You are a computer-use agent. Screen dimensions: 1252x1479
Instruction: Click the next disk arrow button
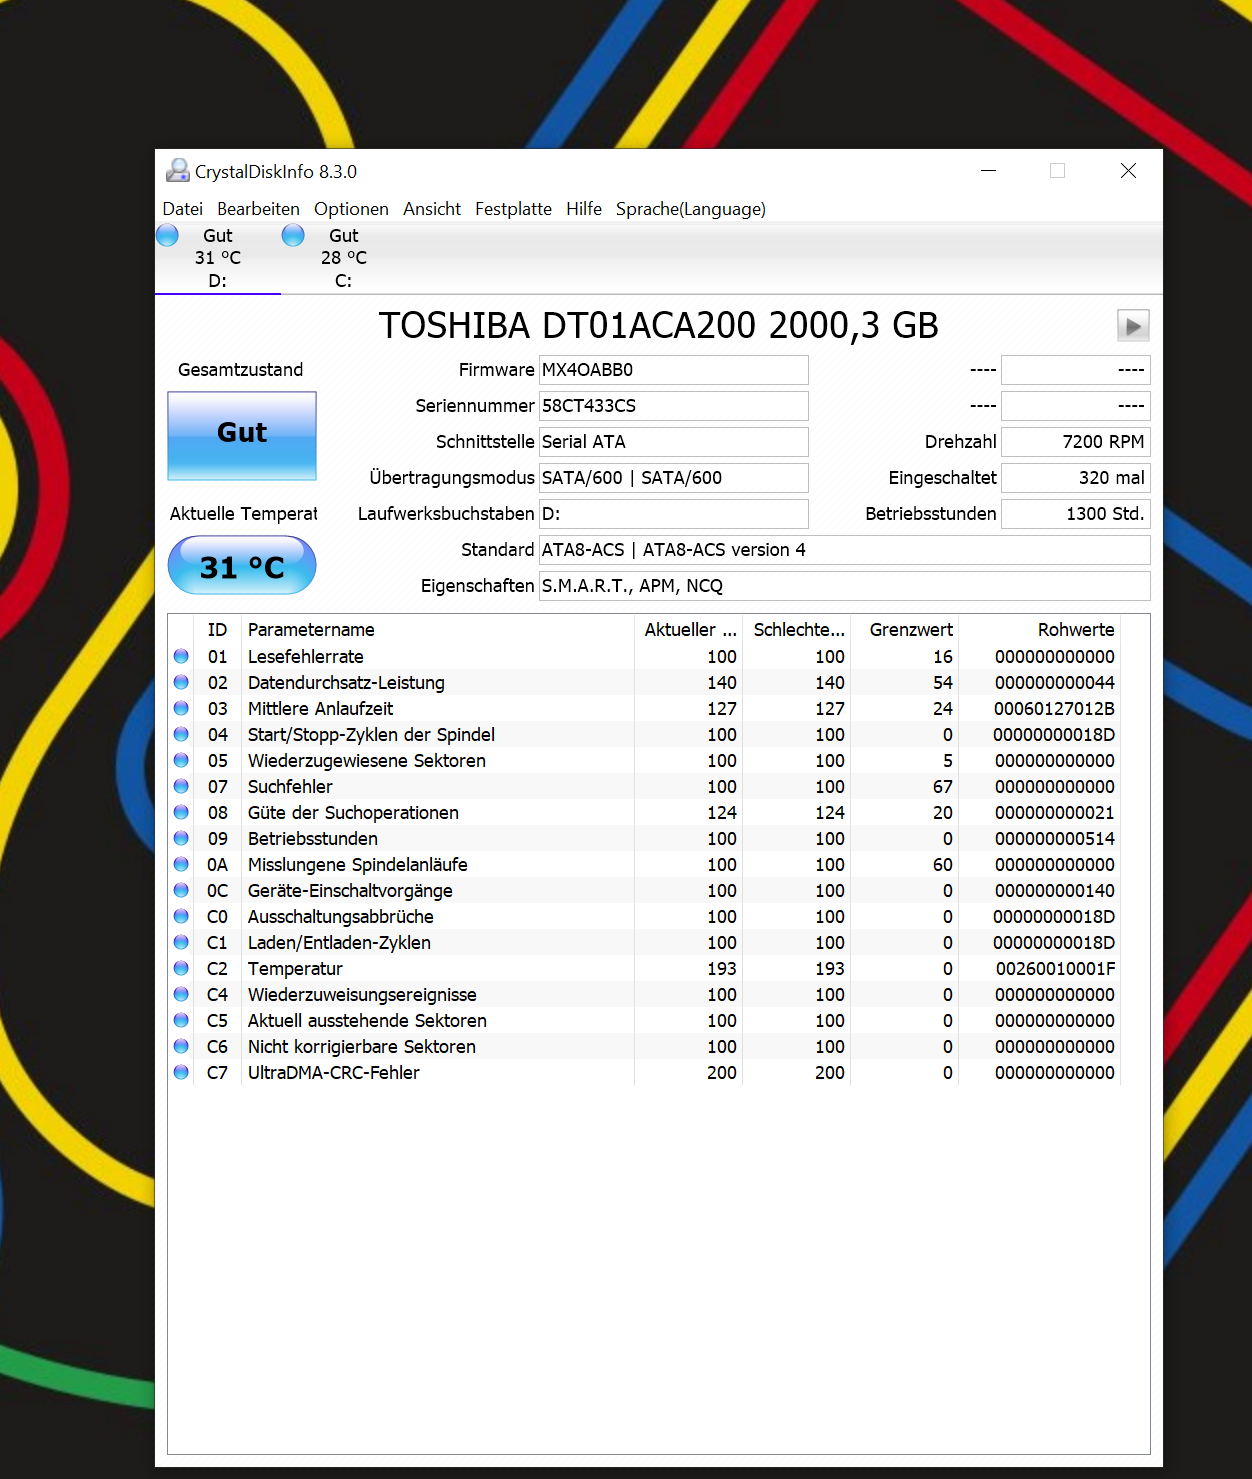click(x=1133, y=326)
